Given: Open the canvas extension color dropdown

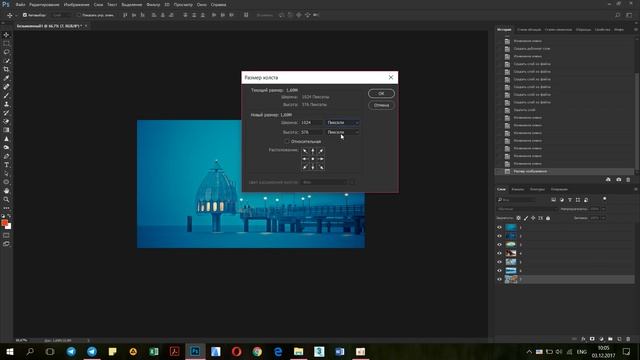Looking at the screenshot, I should coord(324,182).
